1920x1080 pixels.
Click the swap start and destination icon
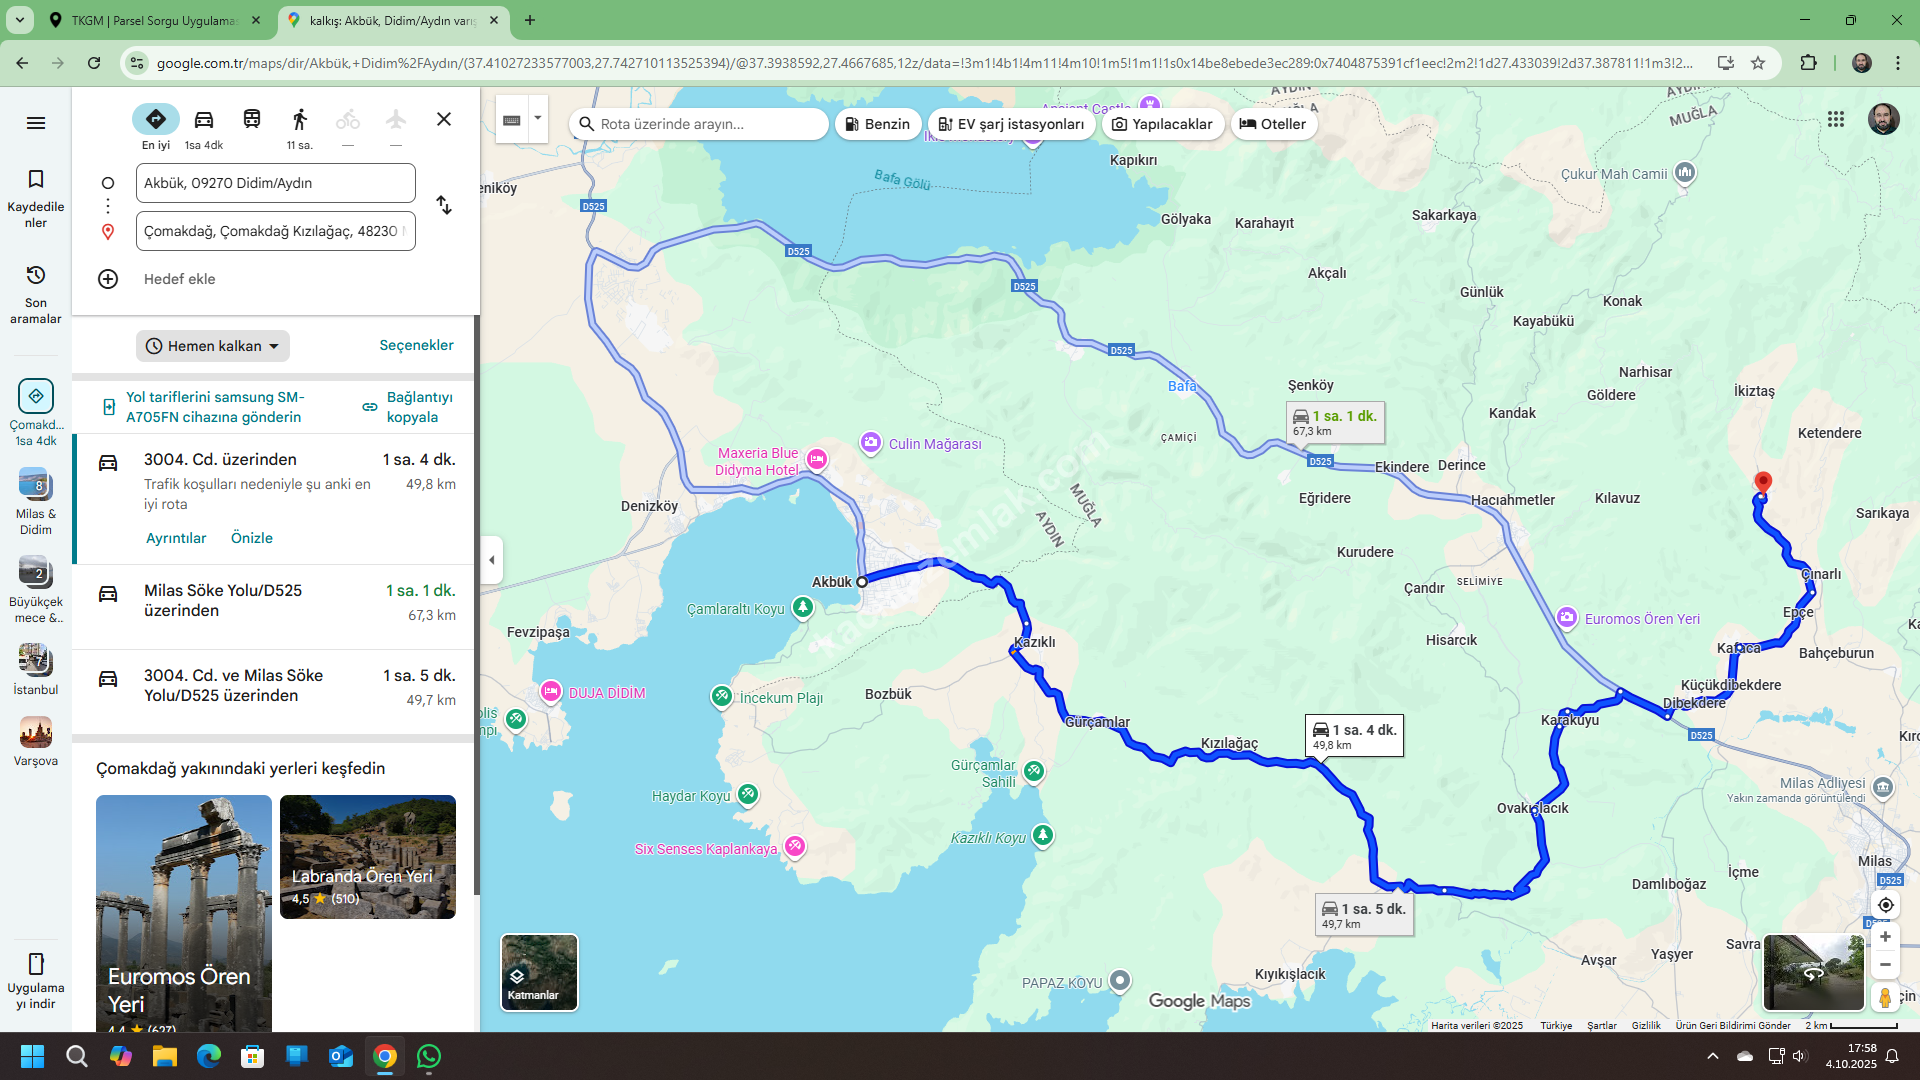(x=444, y=206)
